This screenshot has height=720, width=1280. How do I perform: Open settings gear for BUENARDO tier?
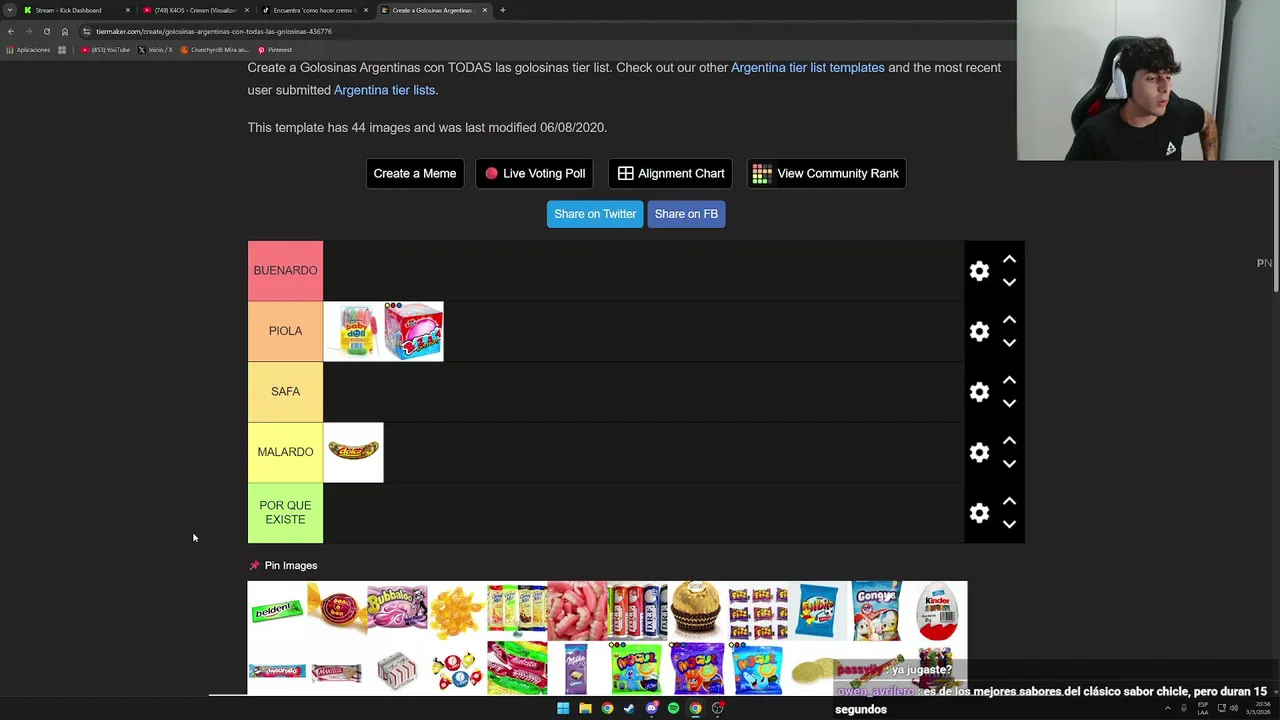click(979, 271)
